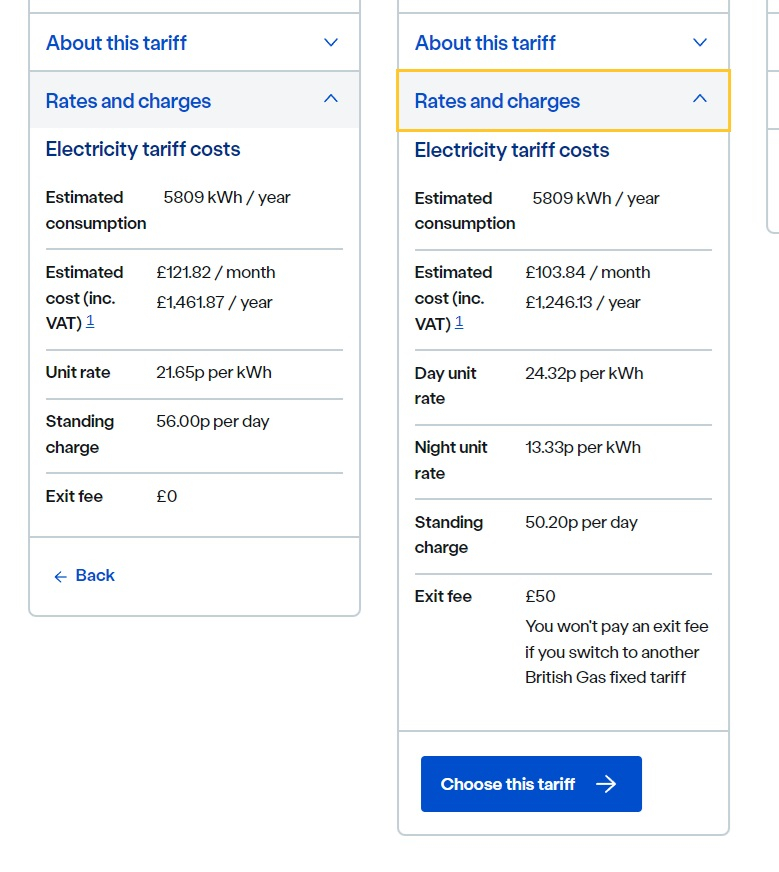Click the chevron beside left card's About this tariff
The height and width of the screenshot is (872, 779).
click(331, 43)
